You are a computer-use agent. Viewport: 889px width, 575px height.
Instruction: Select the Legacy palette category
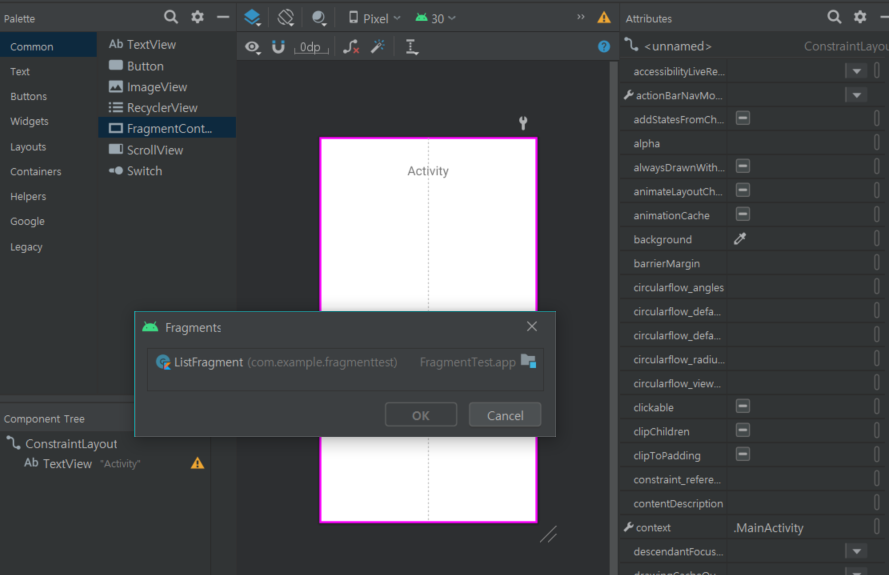(x=48, y=247)
